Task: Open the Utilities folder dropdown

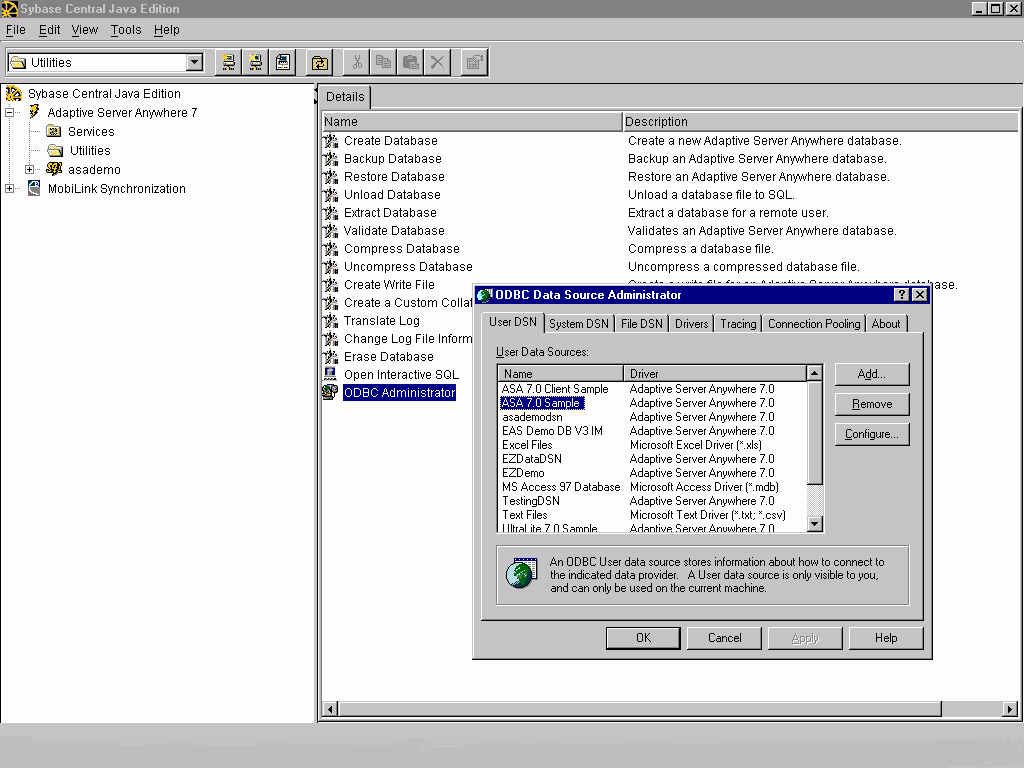Action: (x=194, y=63)
